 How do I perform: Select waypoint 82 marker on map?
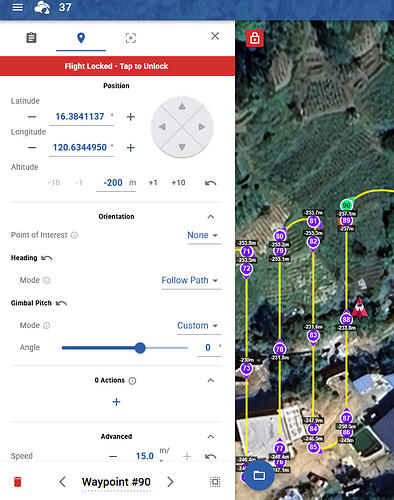point(313,242)
